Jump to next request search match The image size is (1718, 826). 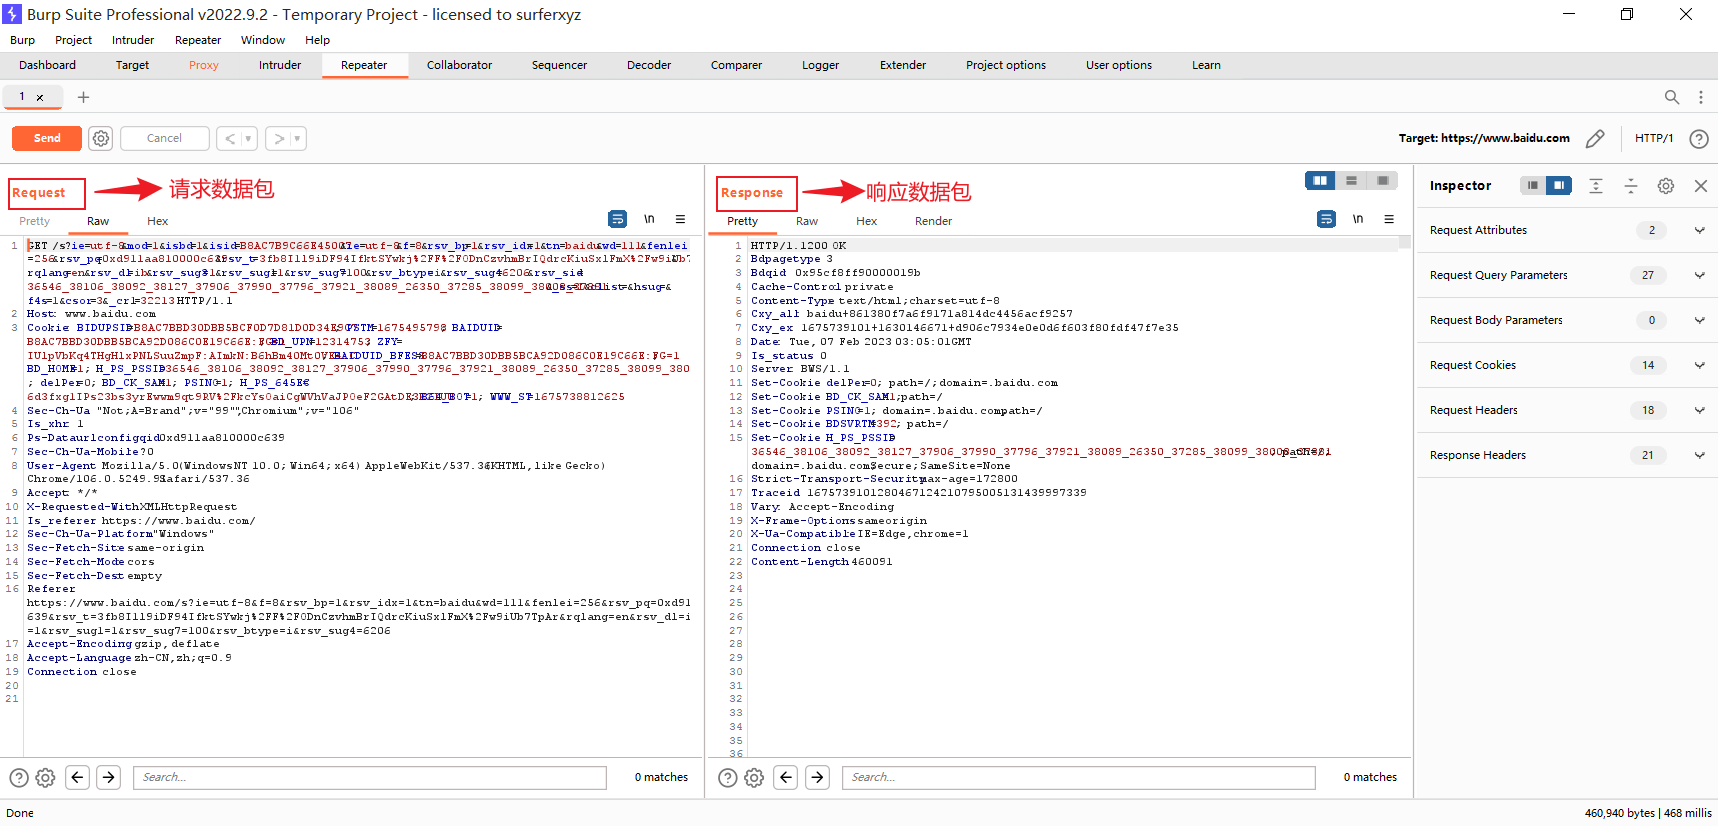109,777
